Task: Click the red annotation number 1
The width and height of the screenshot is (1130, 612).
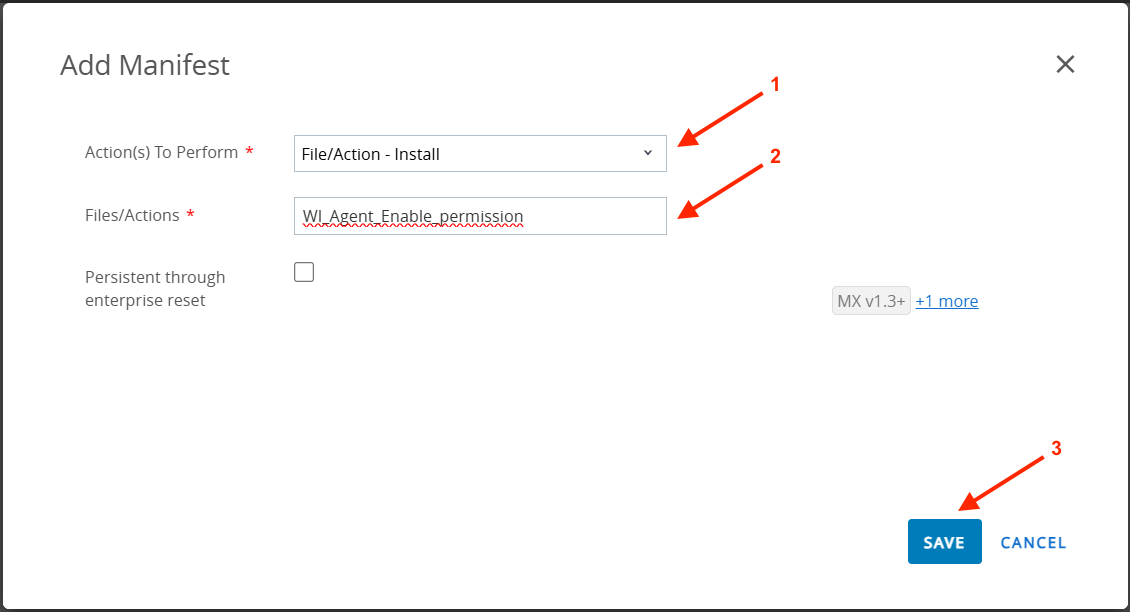Action: click(x=774, y=86)
